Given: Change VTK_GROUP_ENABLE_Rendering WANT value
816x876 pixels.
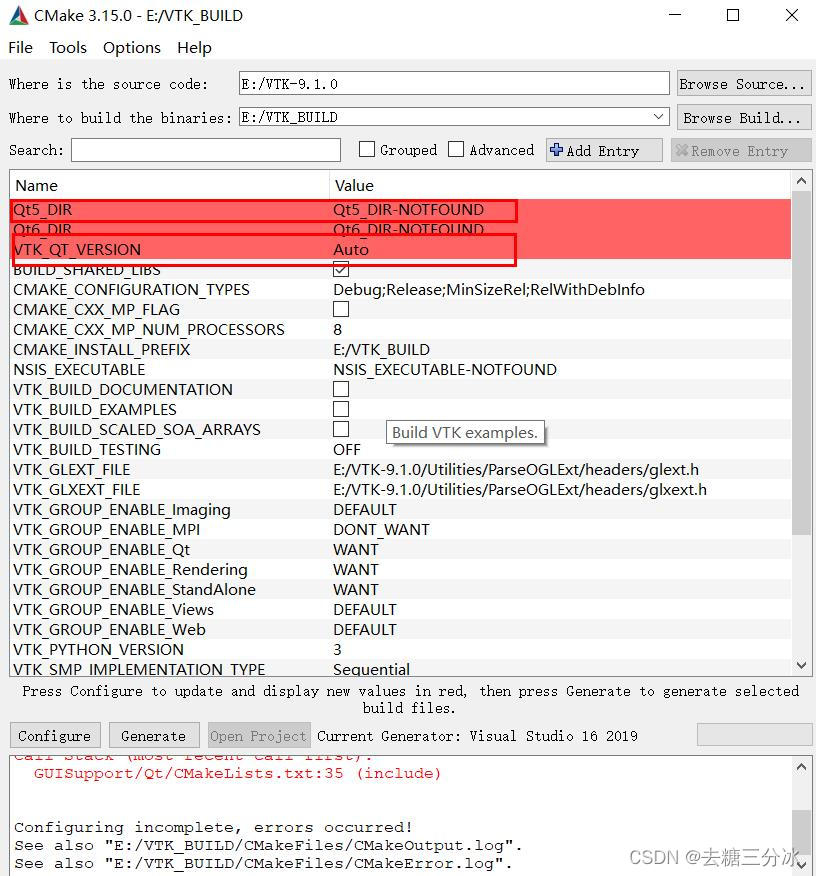Looking at the screenshot, I should (x=356, y=570).
